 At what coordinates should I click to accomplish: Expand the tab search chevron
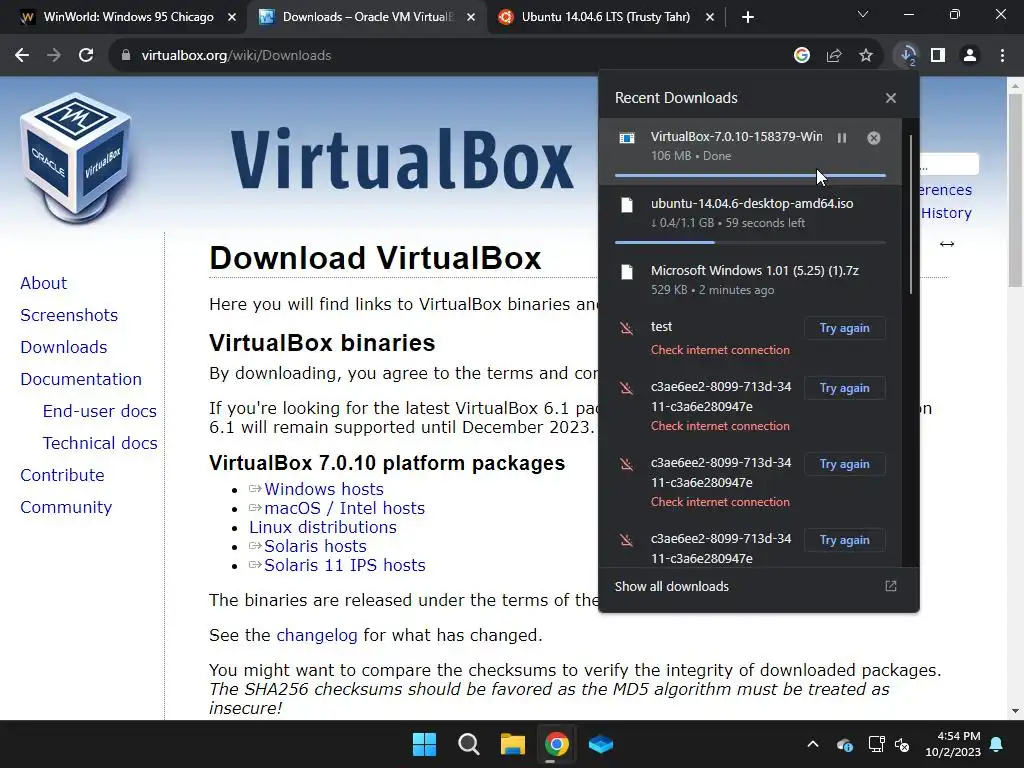point(863,14)
